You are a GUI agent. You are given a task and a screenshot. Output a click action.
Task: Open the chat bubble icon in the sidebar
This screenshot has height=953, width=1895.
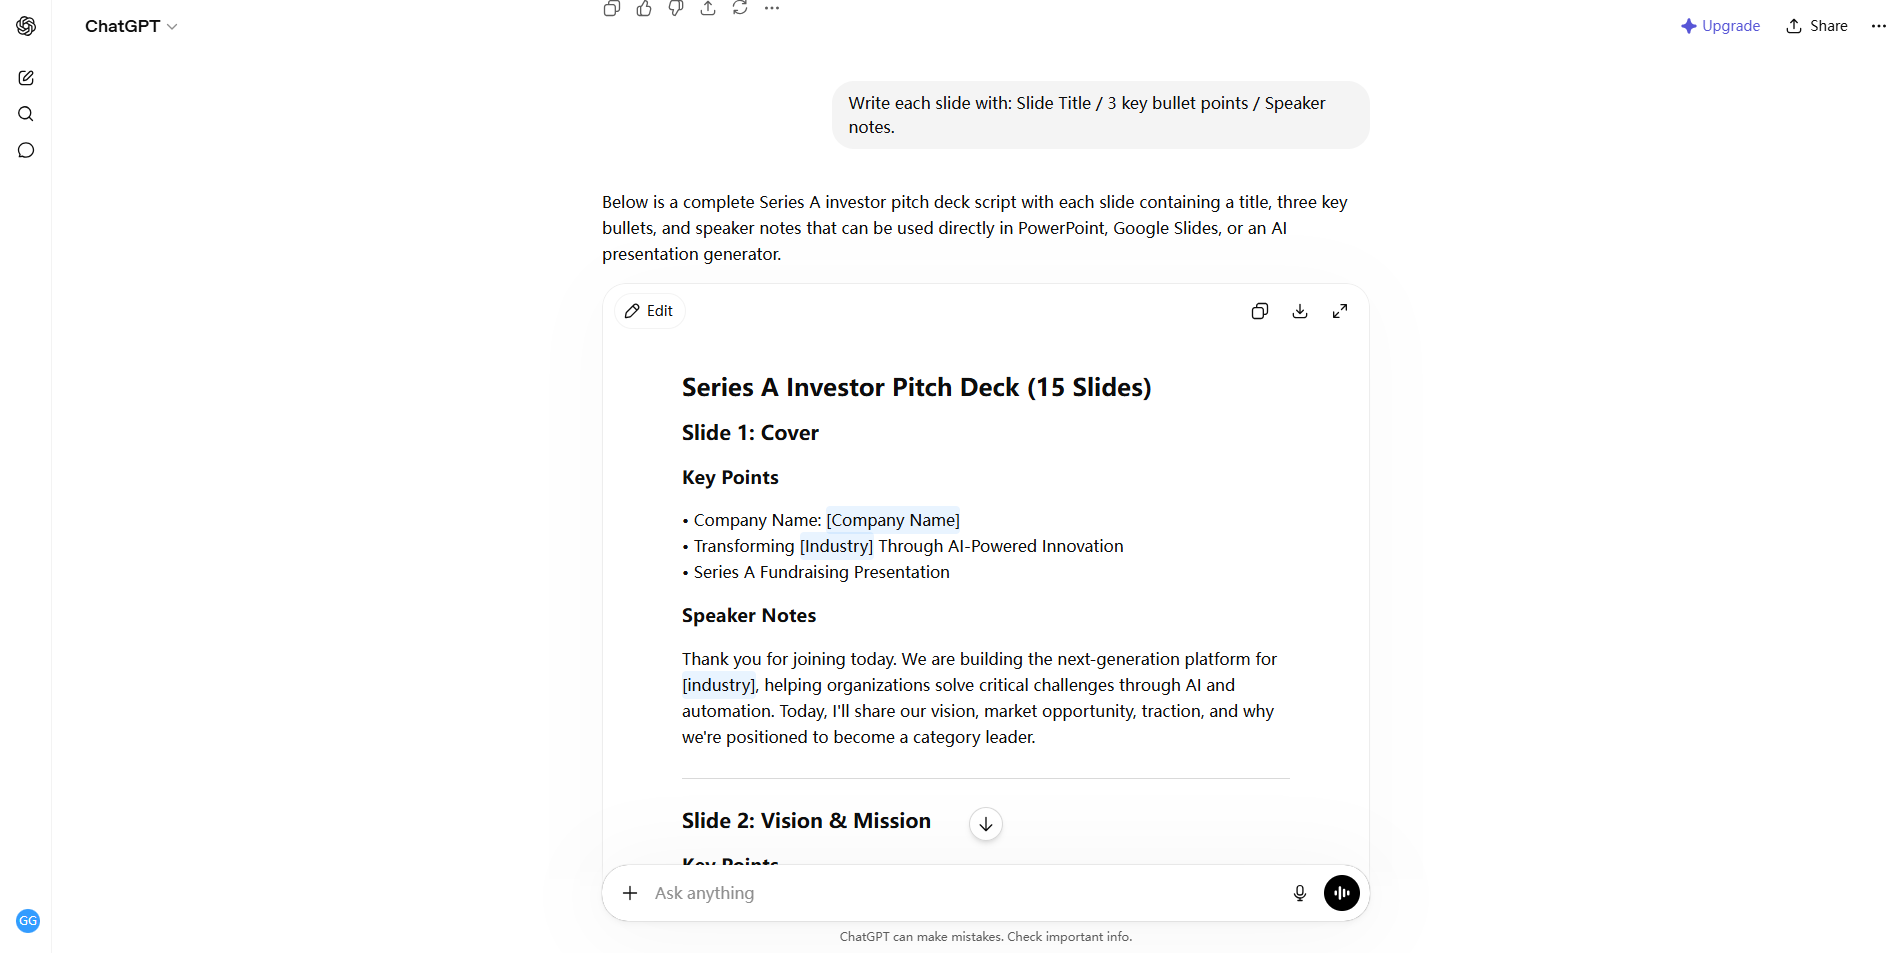26,150
